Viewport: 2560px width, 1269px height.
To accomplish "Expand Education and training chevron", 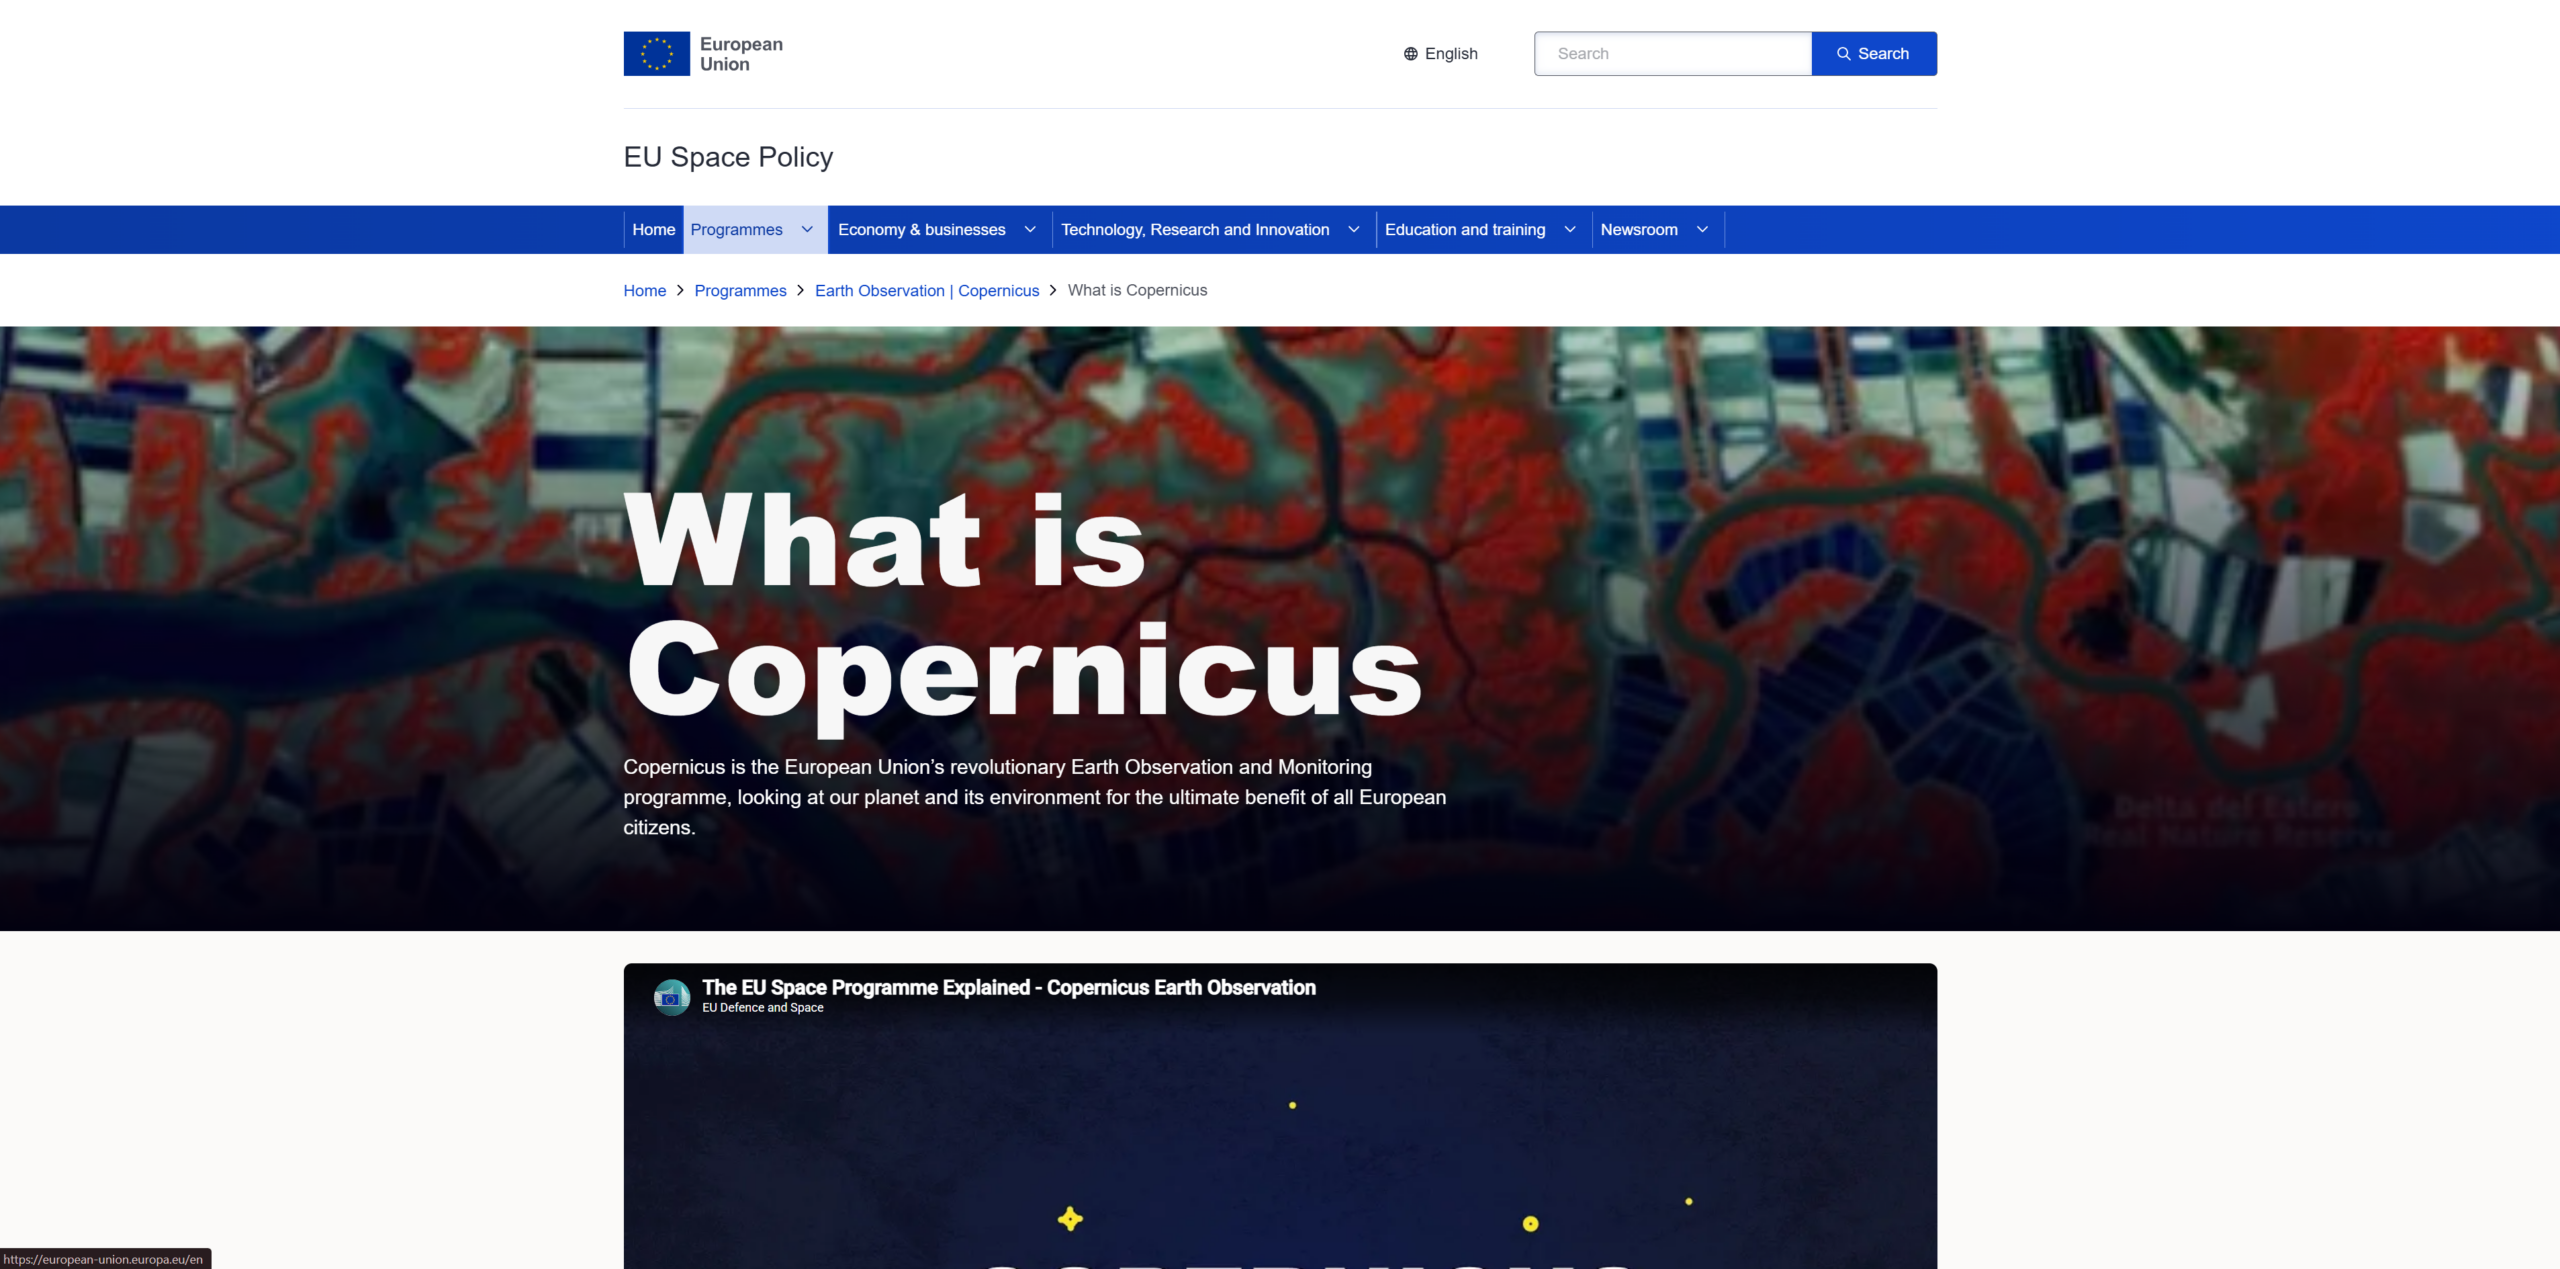I will tap(1570, 230).
